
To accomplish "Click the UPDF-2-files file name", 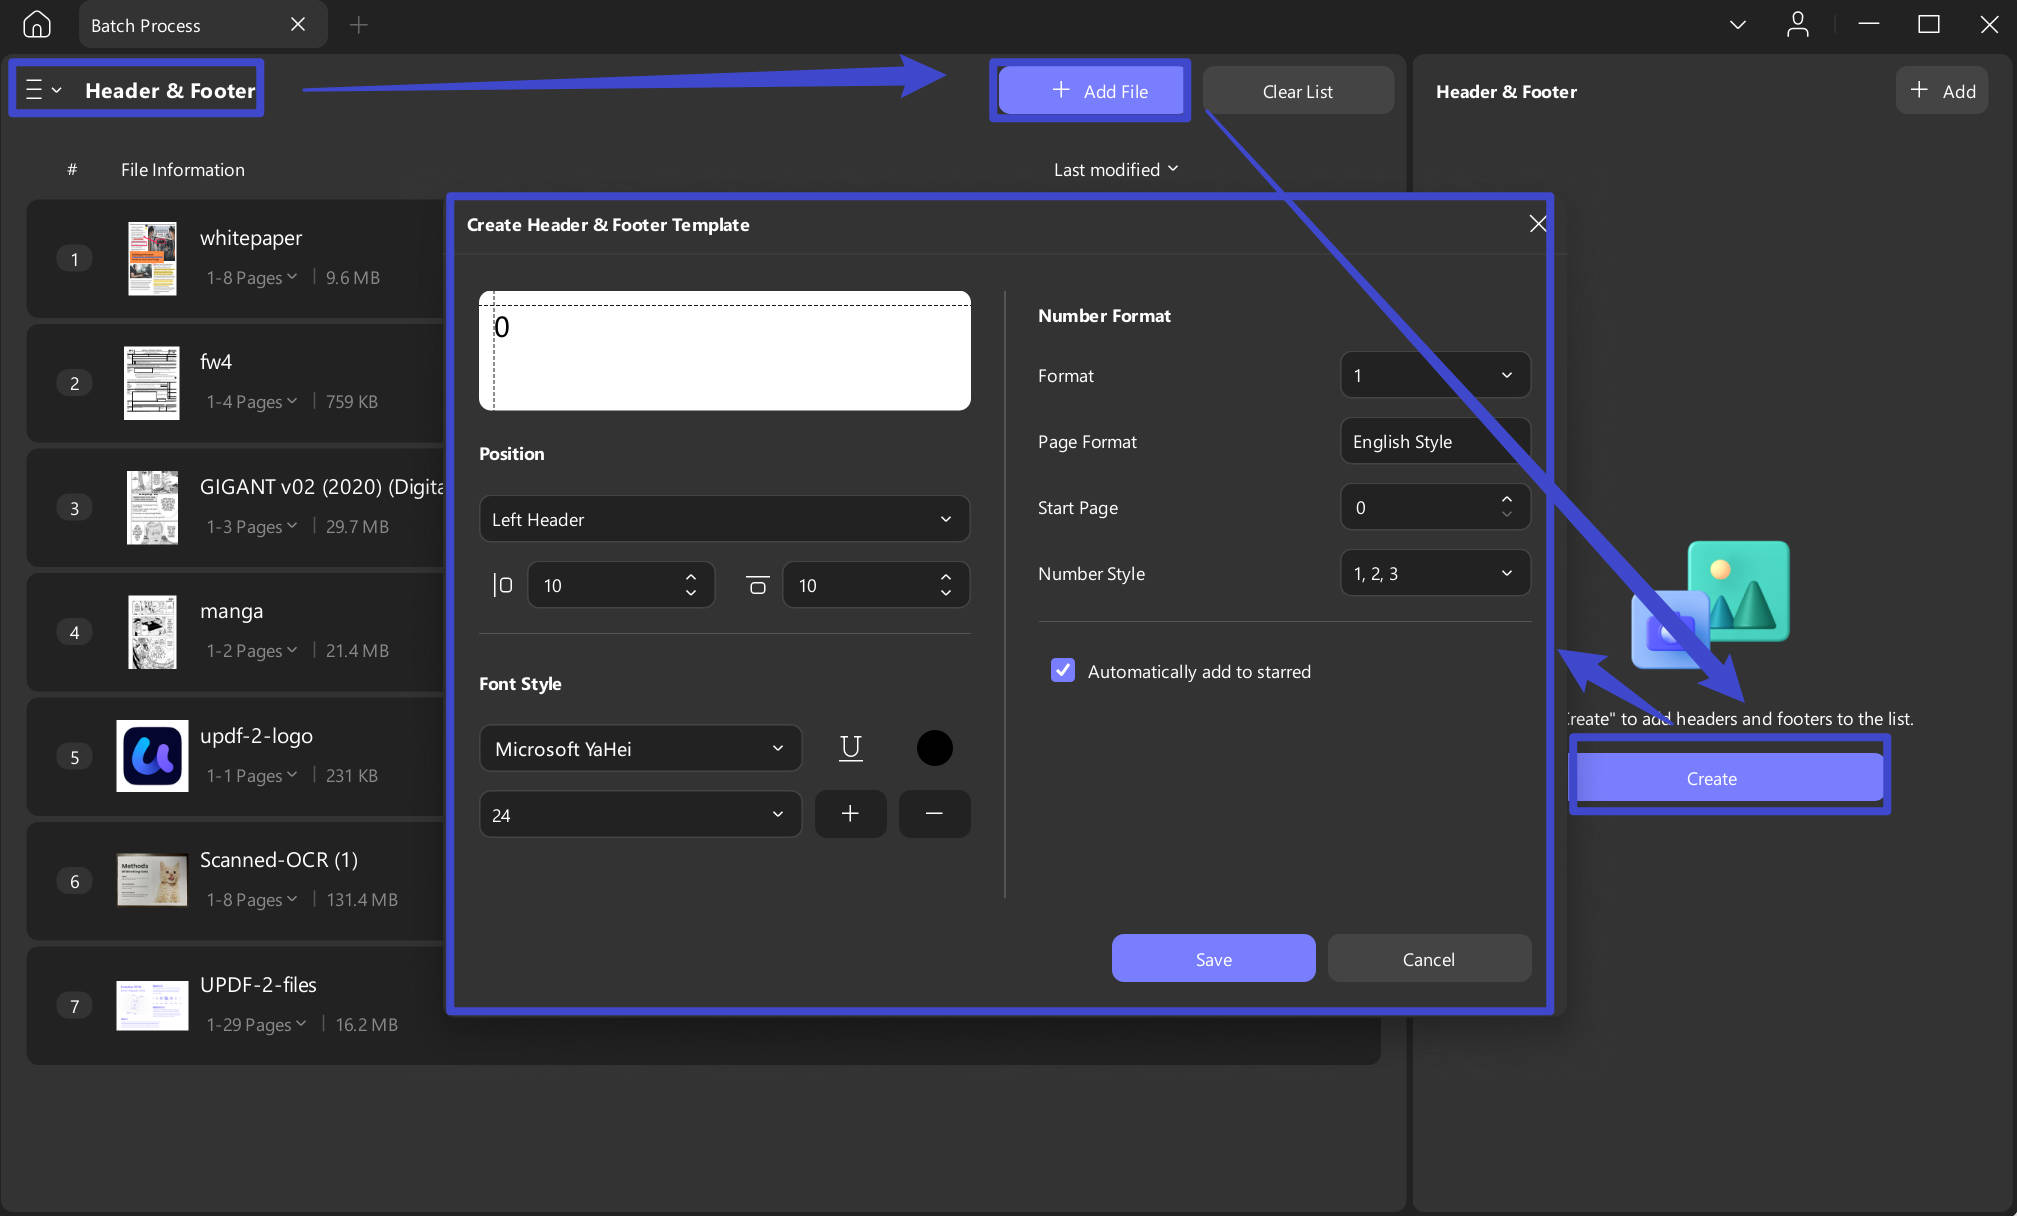I will pyautogui.click(x=258, y=984).
